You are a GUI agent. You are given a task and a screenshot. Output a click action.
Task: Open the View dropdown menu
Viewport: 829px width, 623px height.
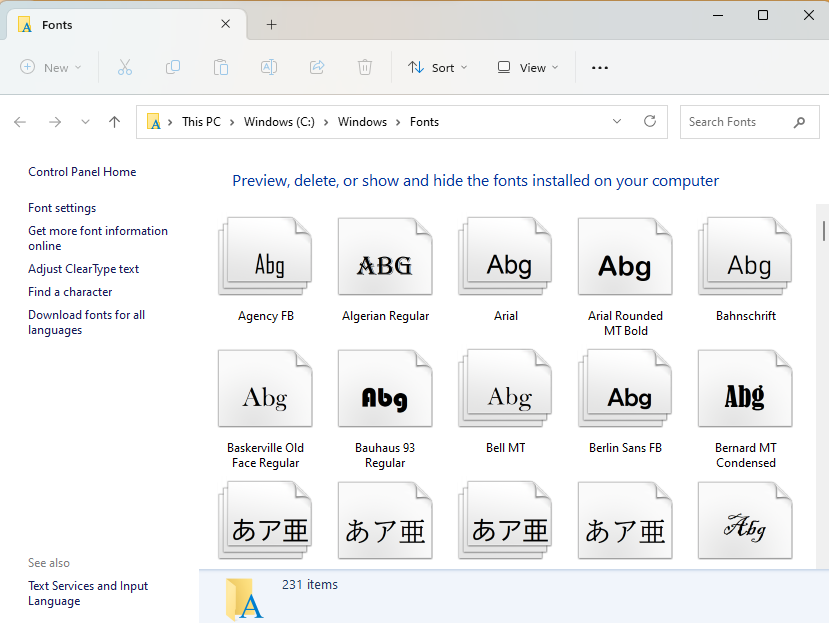click(528, 67)
